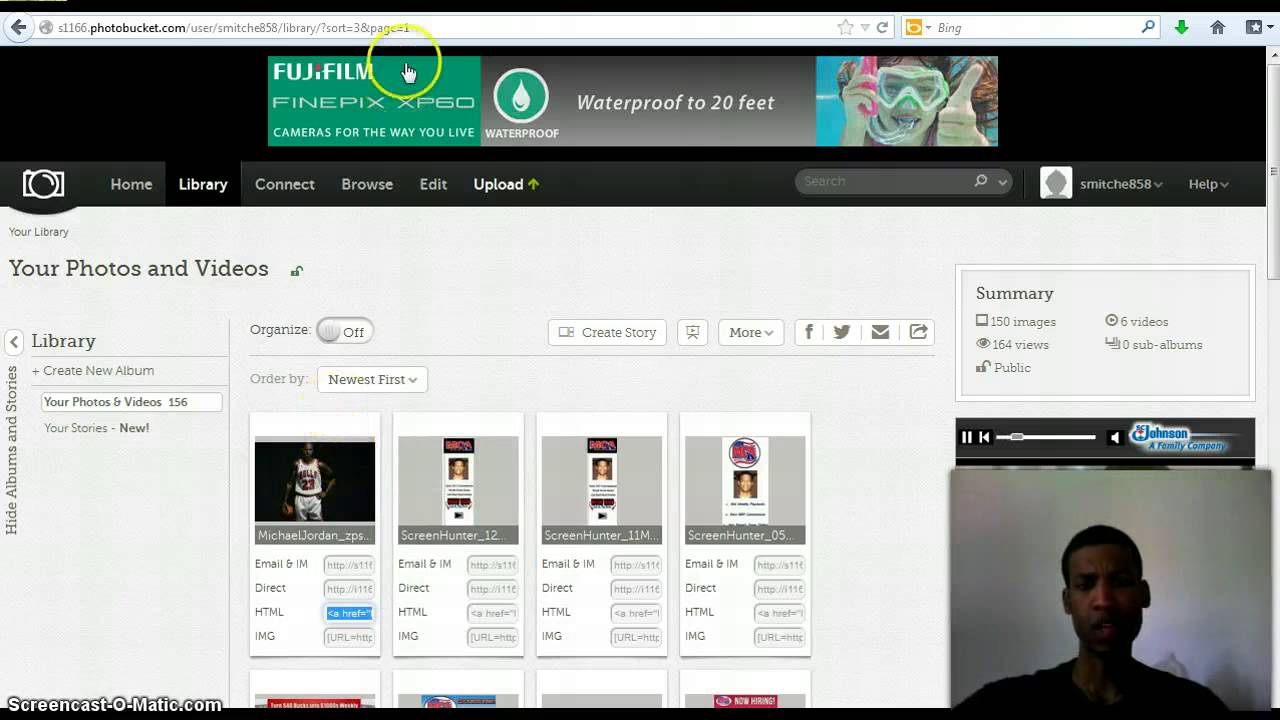Viewport: 1280px width, 720px height.
Task: Click the Fujifilm FinePix XP60 banner ad
Action: (633, 101)
